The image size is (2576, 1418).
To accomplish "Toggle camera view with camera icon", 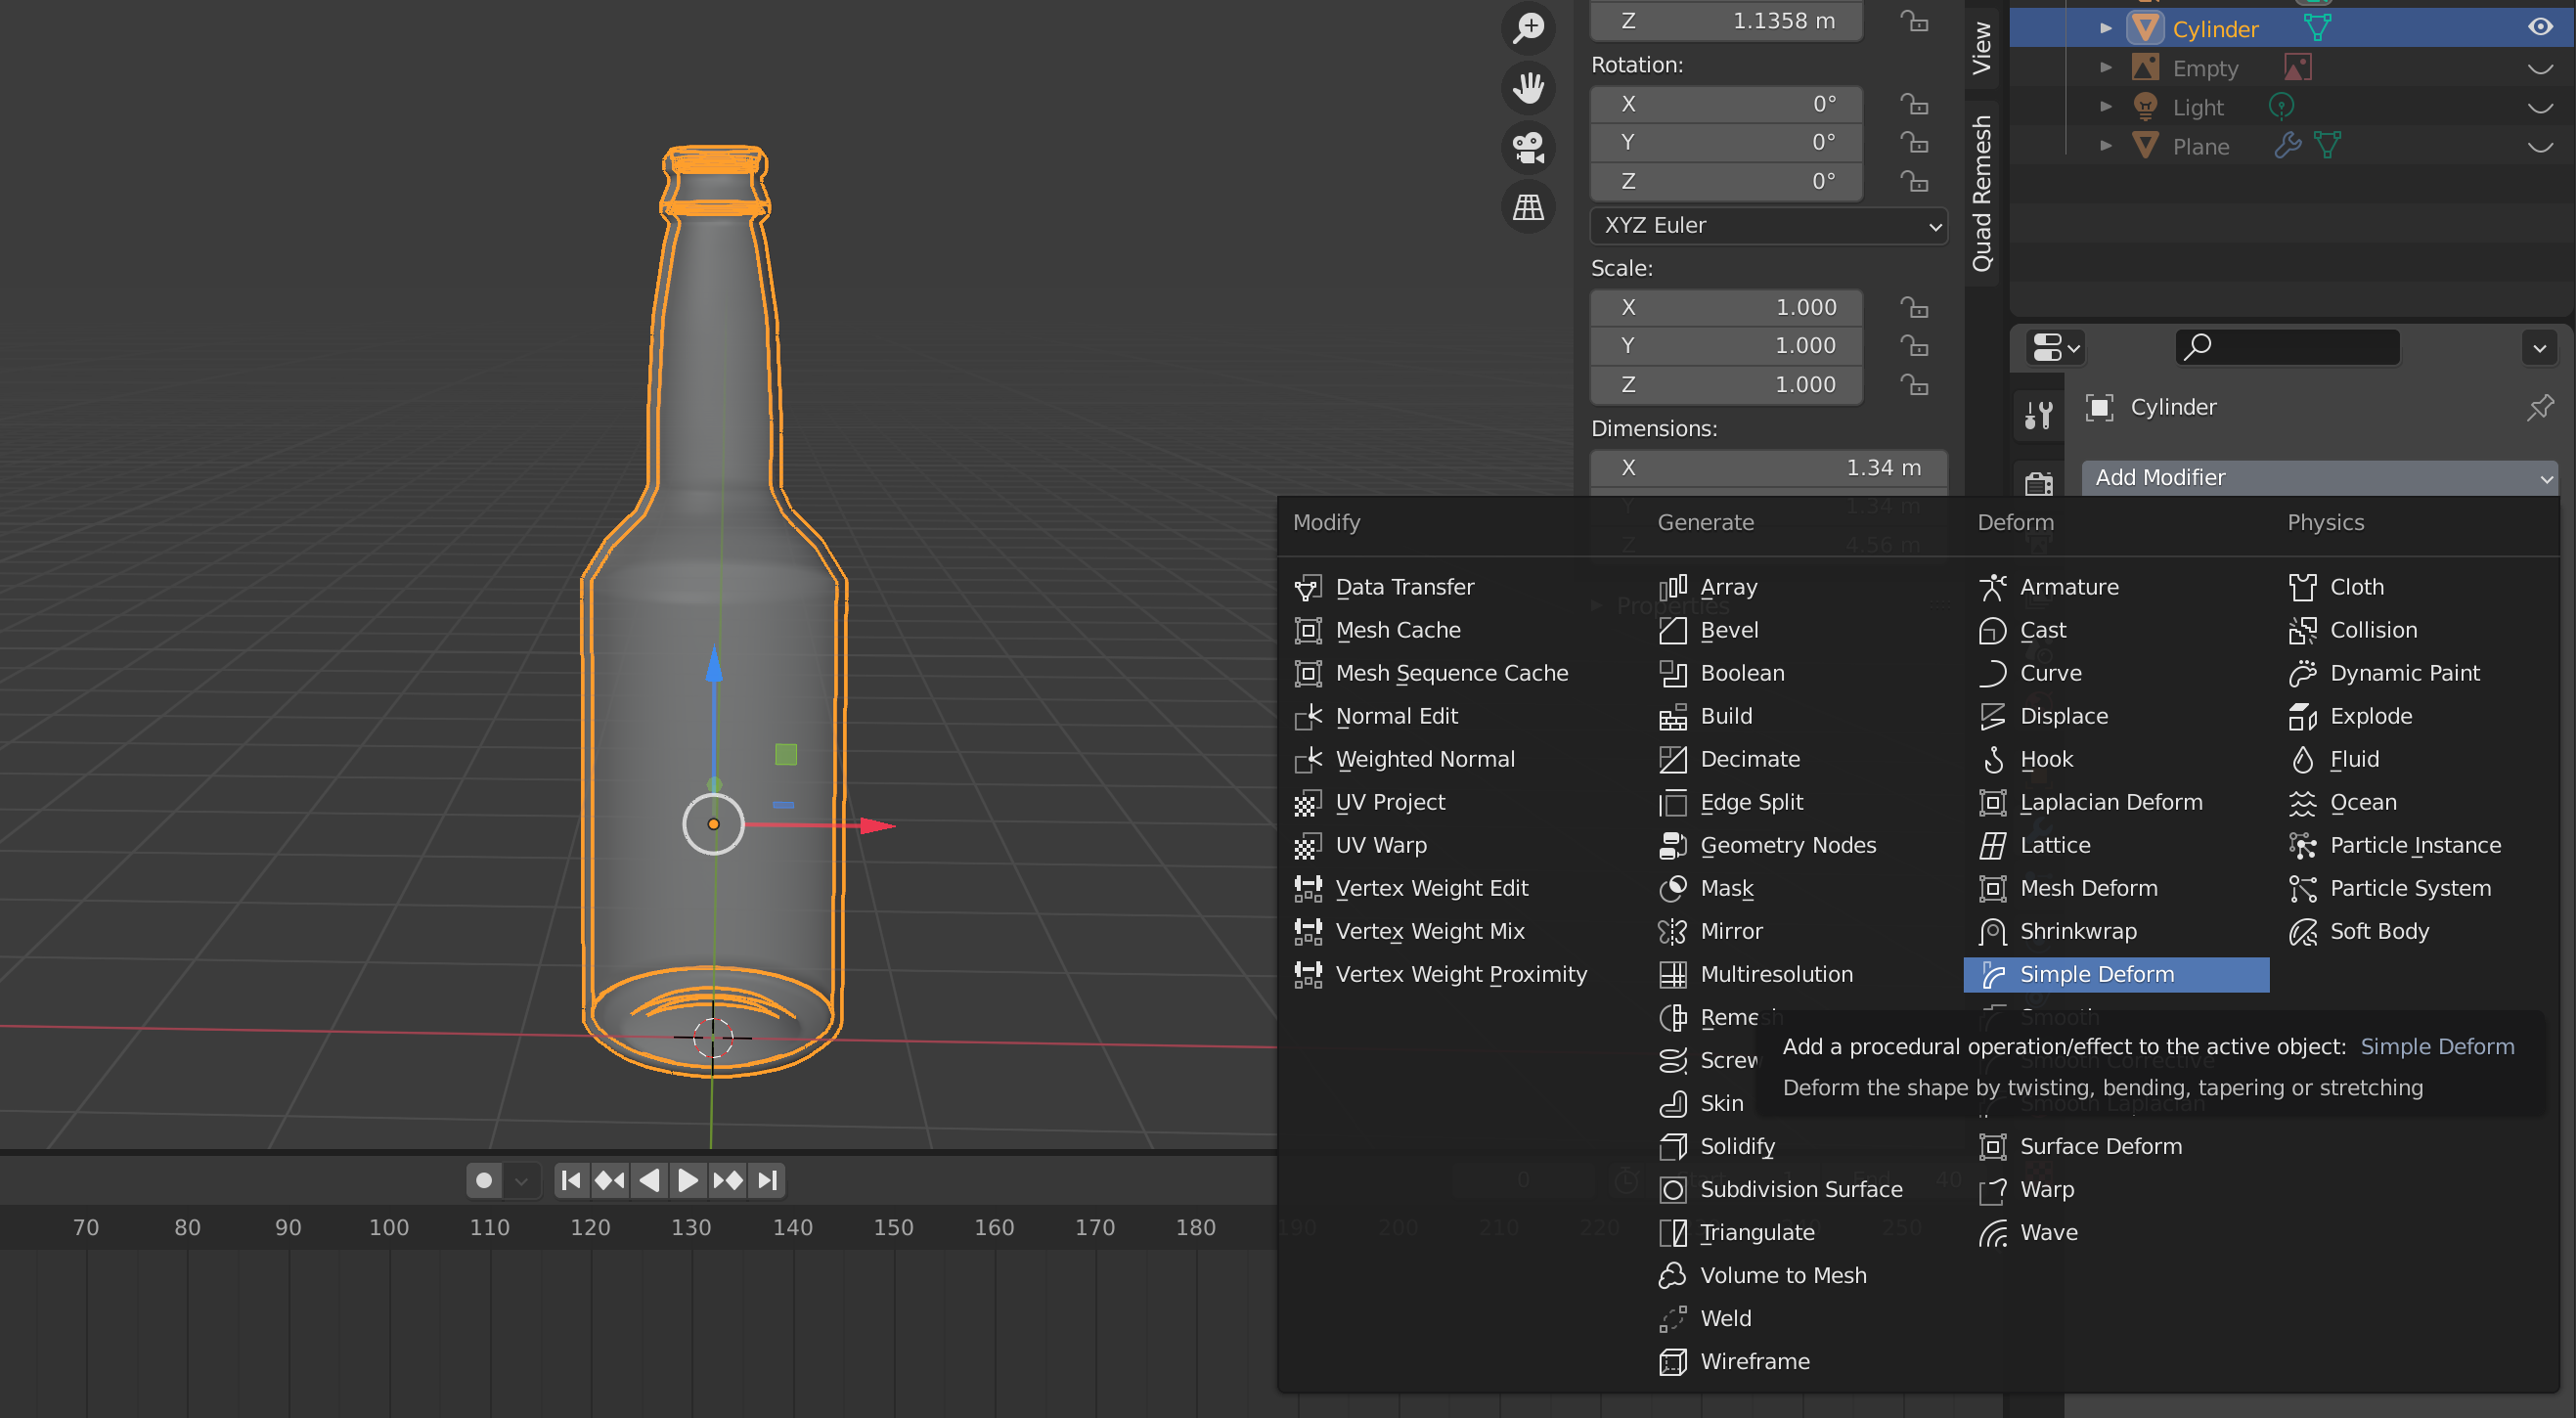I will coord(1528,148).
